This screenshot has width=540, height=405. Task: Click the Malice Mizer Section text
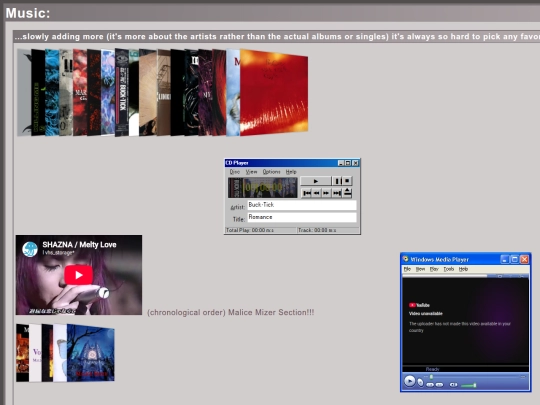click(271, 312)
